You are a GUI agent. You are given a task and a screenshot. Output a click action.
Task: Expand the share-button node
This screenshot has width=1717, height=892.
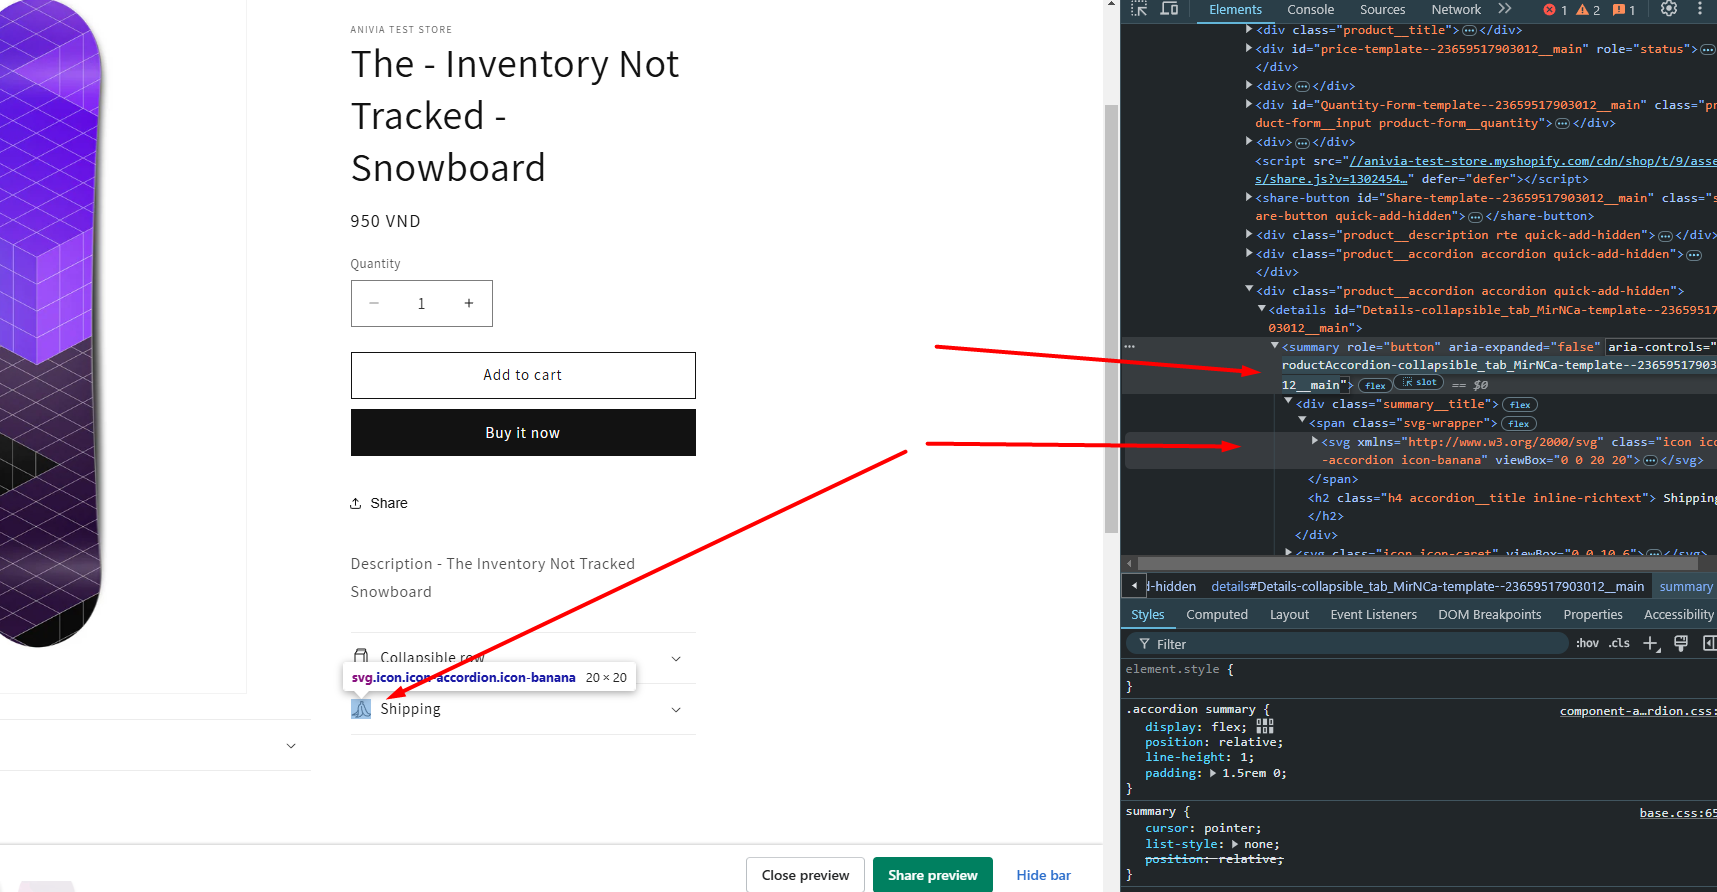click(1249, 197)
